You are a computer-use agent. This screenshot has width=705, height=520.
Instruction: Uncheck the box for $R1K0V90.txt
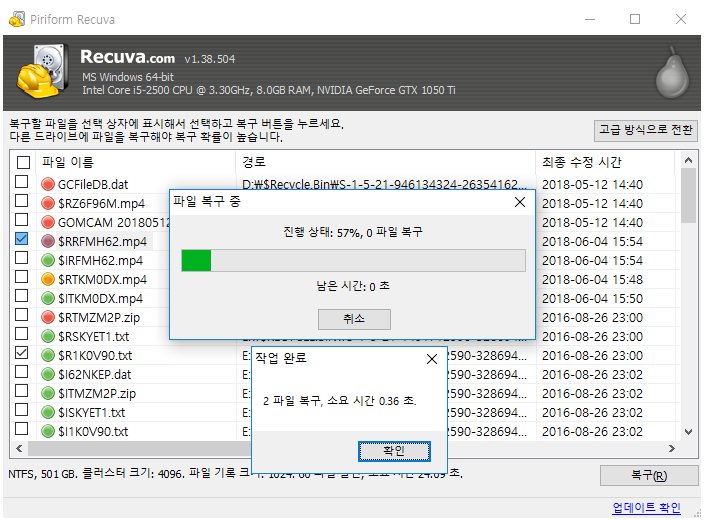point(22,353)
